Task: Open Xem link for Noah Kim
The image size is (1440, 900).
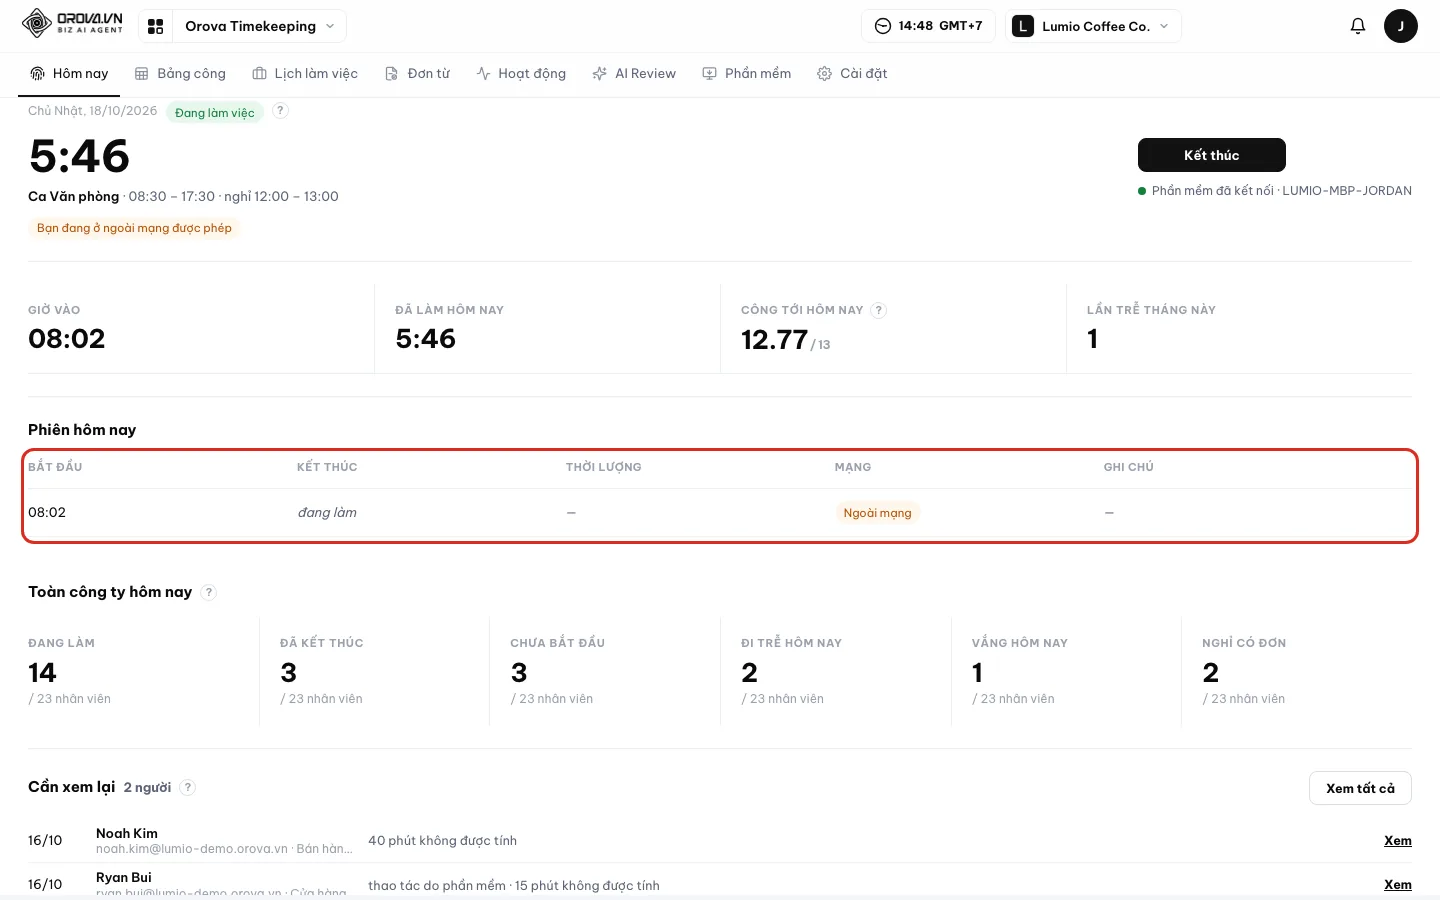Action: click(x=1398, y=841)
